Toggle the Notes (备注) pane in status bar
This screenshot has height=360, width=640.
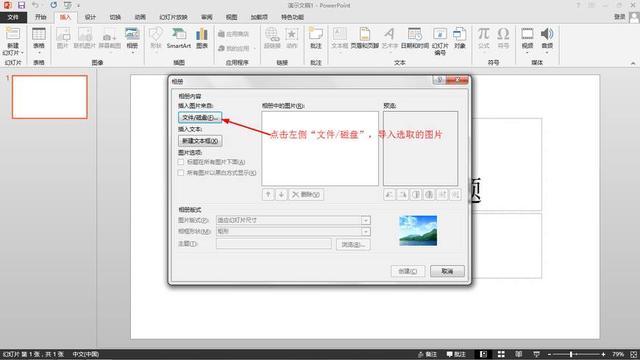tap(427, 354)
